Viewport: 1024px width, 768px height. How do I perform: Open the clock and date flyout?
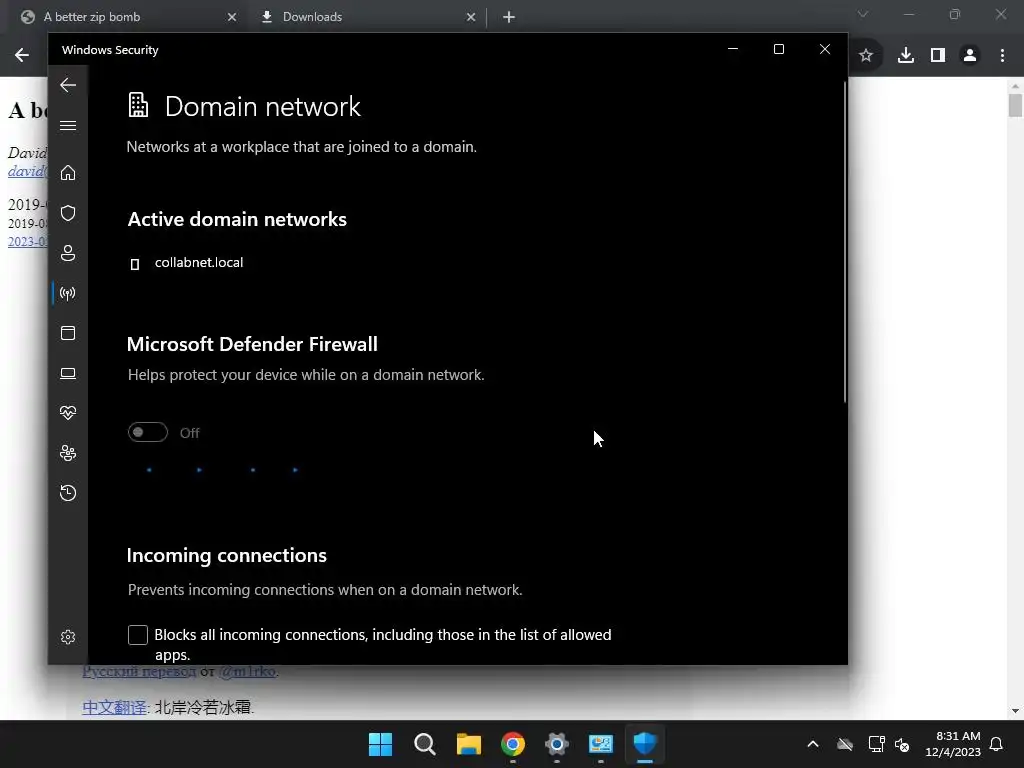[x=953, y=744]
